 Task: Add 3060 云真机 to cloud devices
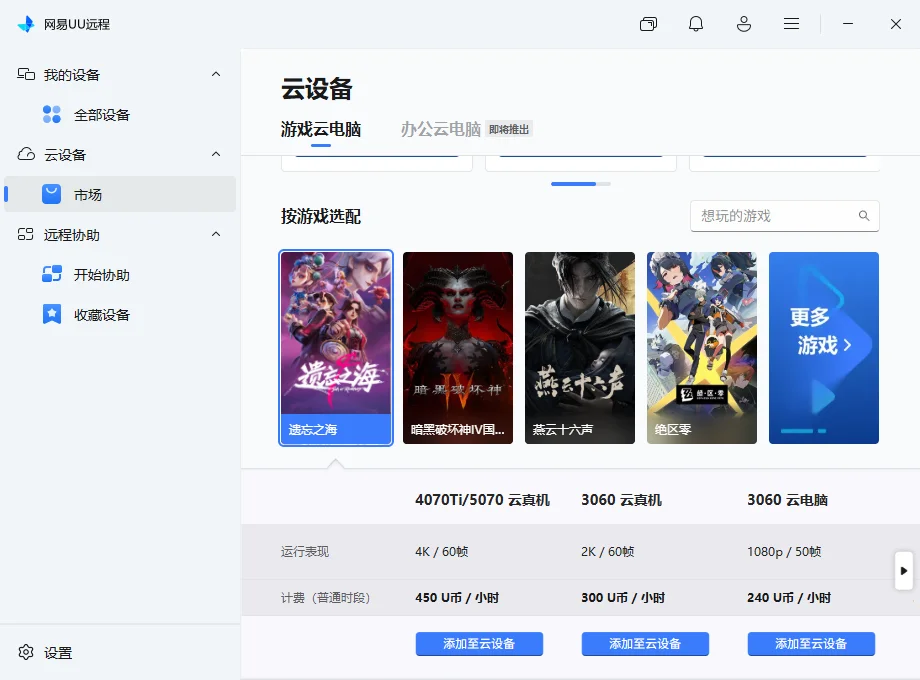coord(645,644)
